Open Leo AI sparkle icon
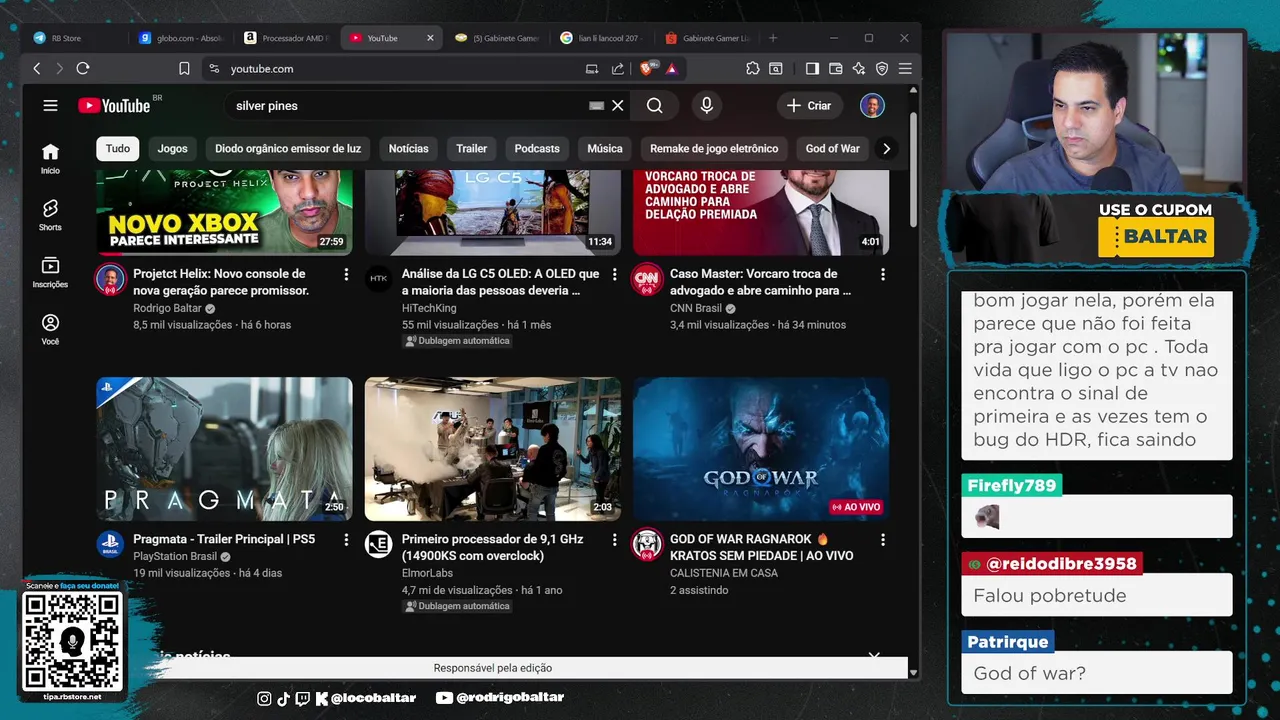This screenshot has height=720, width=1280. coord(859,68)
